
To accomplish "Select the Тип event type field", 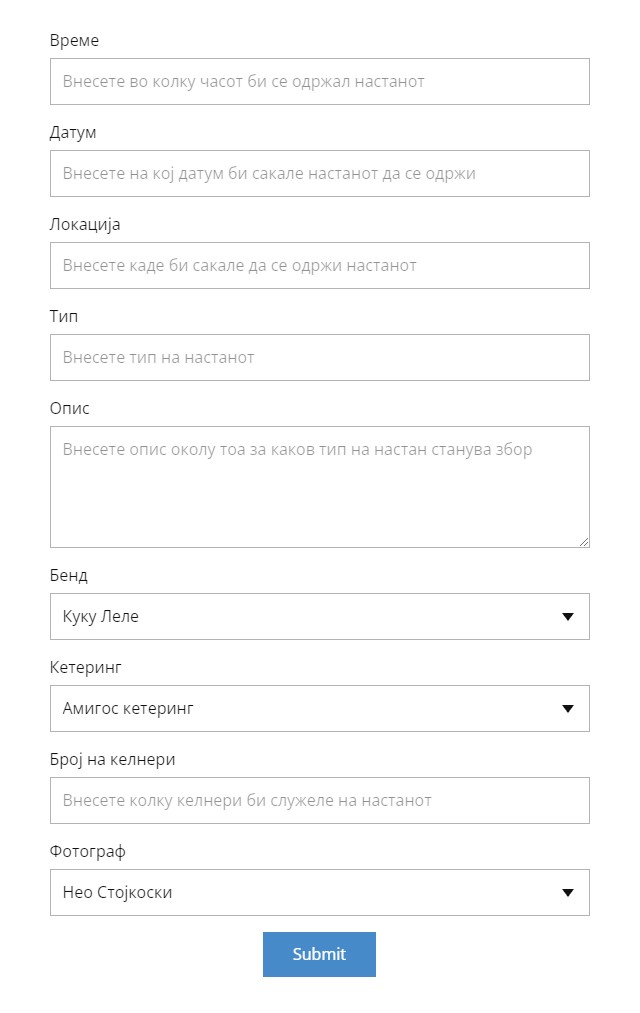I will pos(319,357).
